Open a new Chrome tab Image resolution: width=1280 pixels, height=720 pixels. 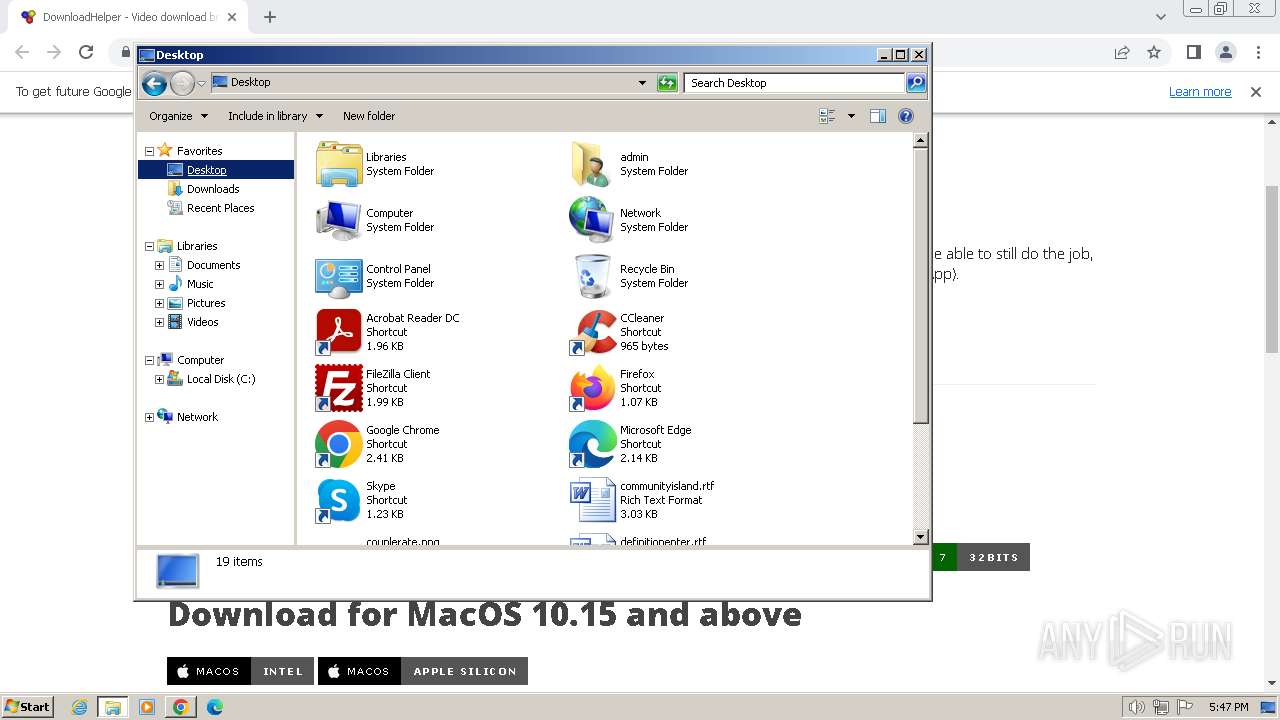(x=270, y=17)
